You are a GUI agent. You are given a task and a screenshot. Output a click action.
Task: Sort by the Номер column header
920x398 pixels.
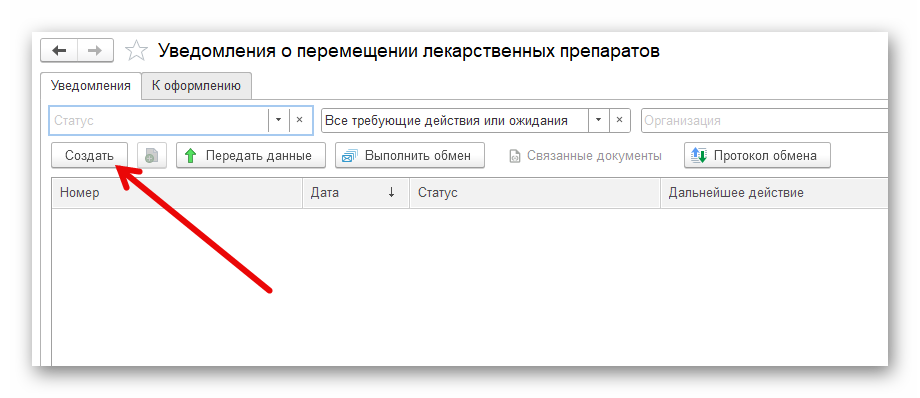[x=177, y=193]
